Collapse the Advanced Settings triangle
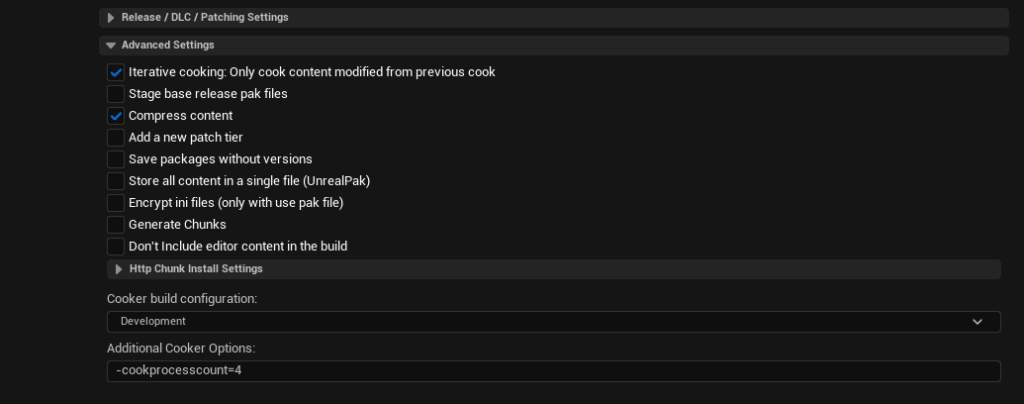The image size is (1024, 404). (x=110, y=46)
